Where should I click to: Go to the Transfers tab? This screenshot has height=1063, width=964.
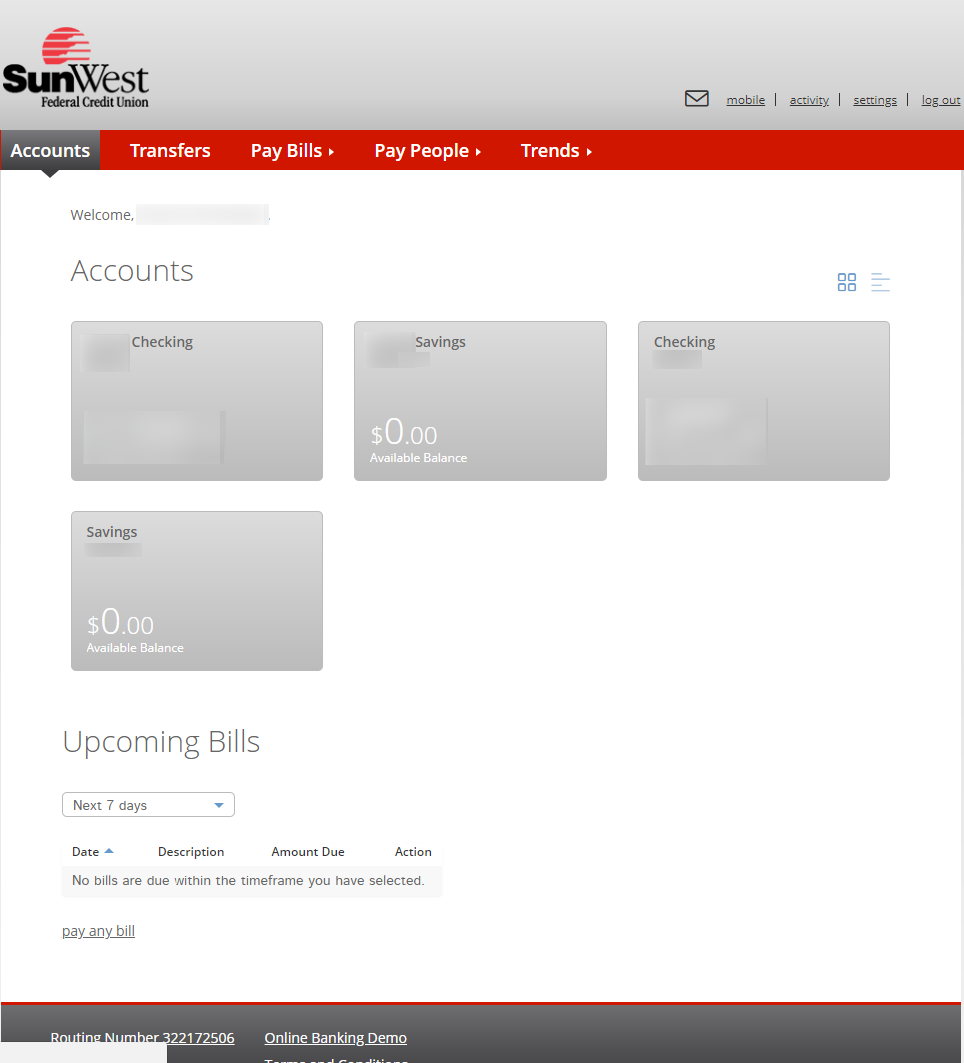pos(170,150)
